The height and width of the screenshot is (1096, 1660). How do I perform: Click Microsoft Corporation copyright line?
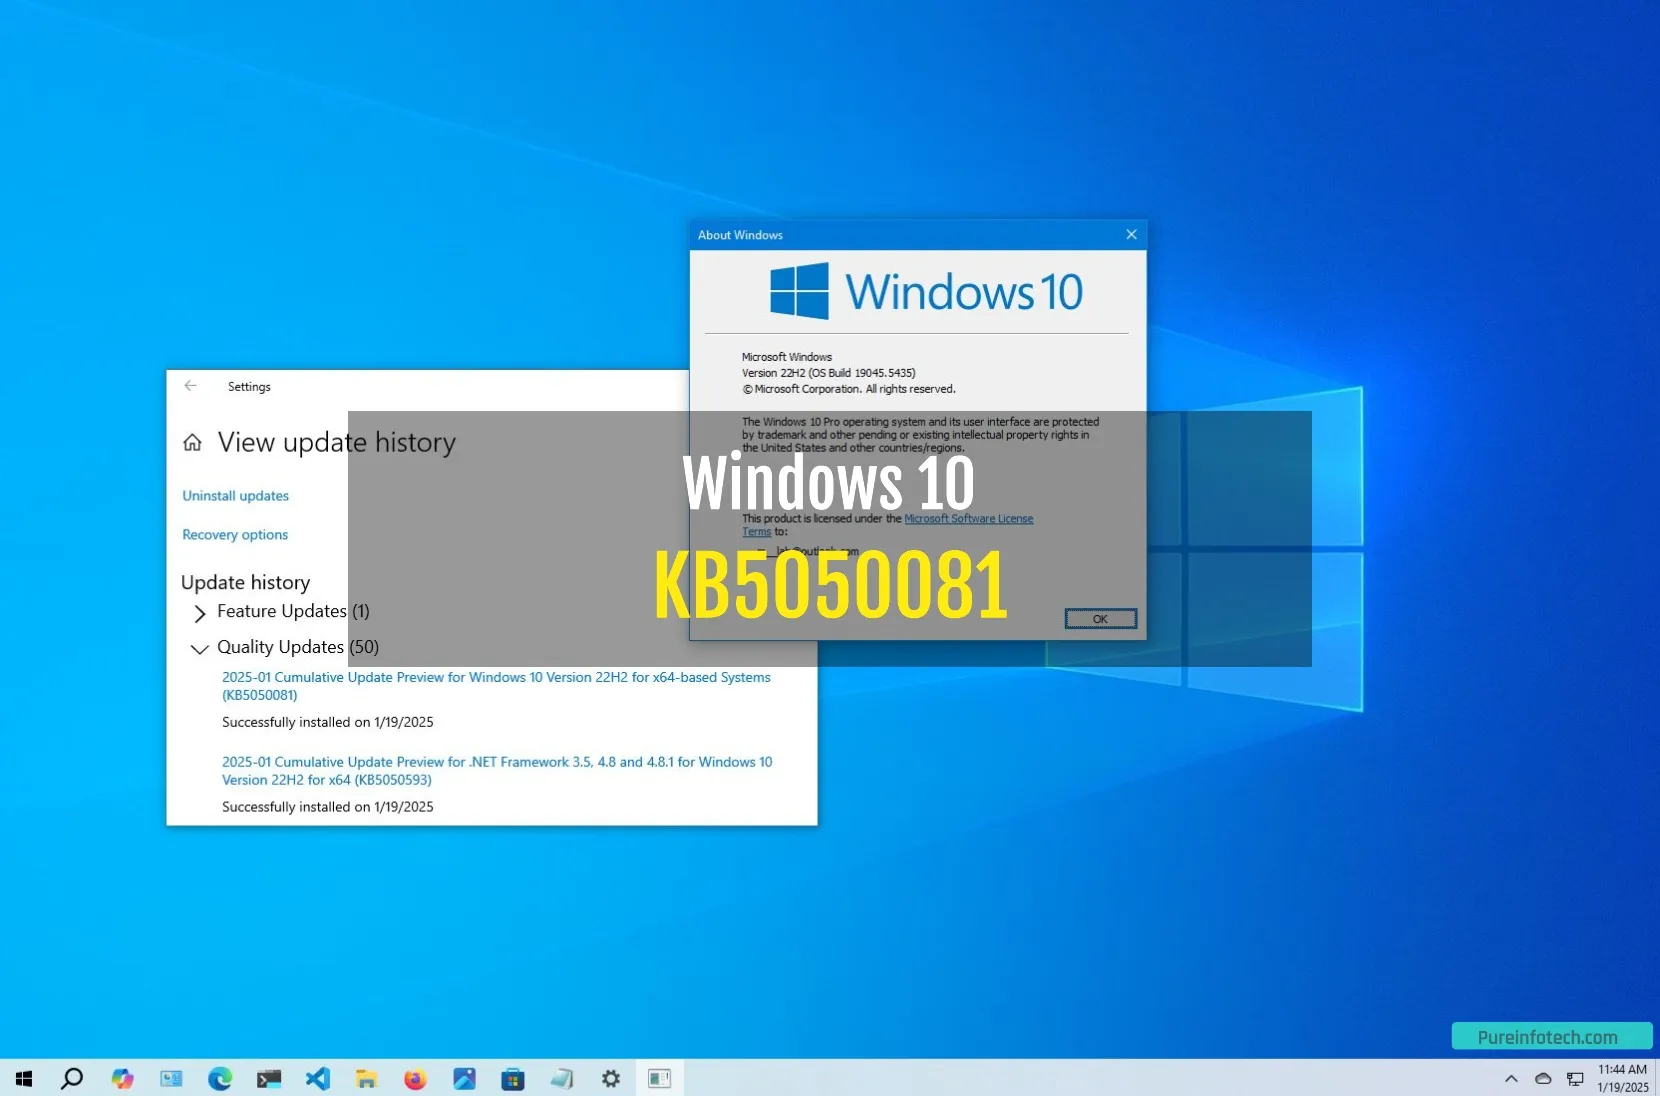point(849,389)
